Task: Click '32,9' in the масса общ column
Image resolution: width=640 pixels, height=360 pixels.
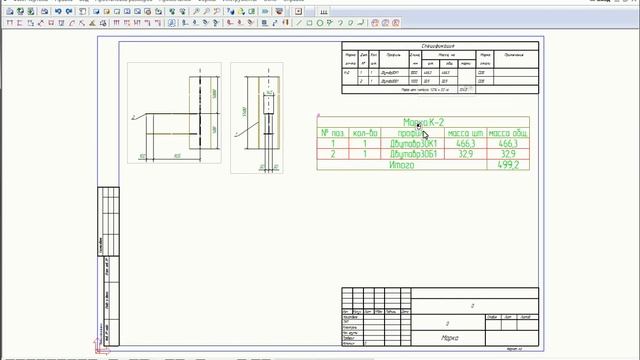Action: 508,154
